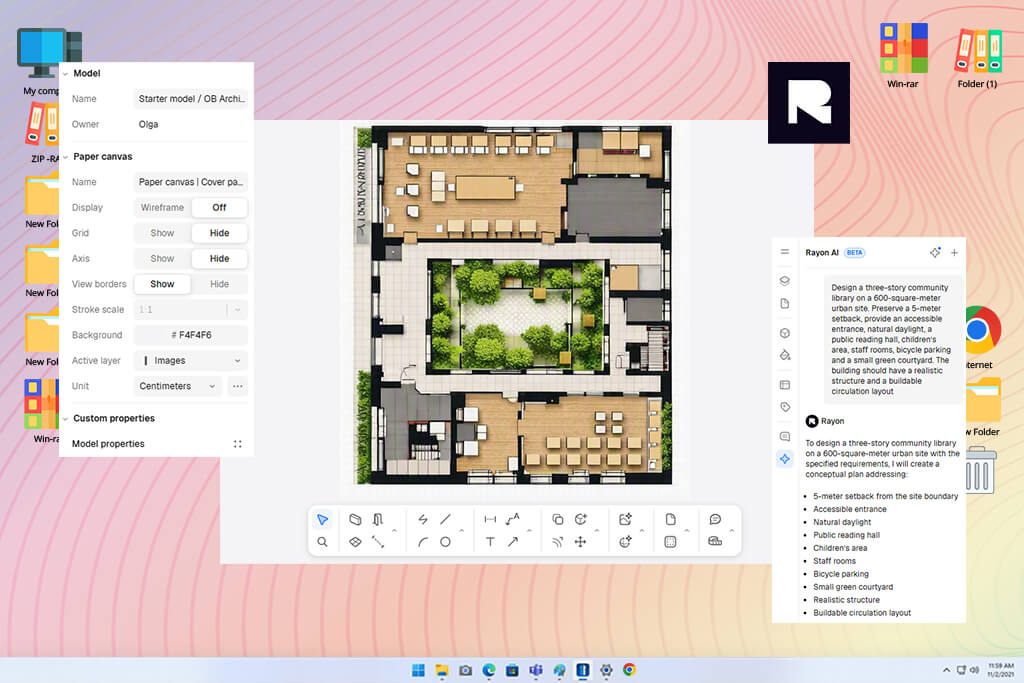Viewport: 1024px width, 683px height.
Task: Select the arrow pointer tool
Action: coord(323,520)
